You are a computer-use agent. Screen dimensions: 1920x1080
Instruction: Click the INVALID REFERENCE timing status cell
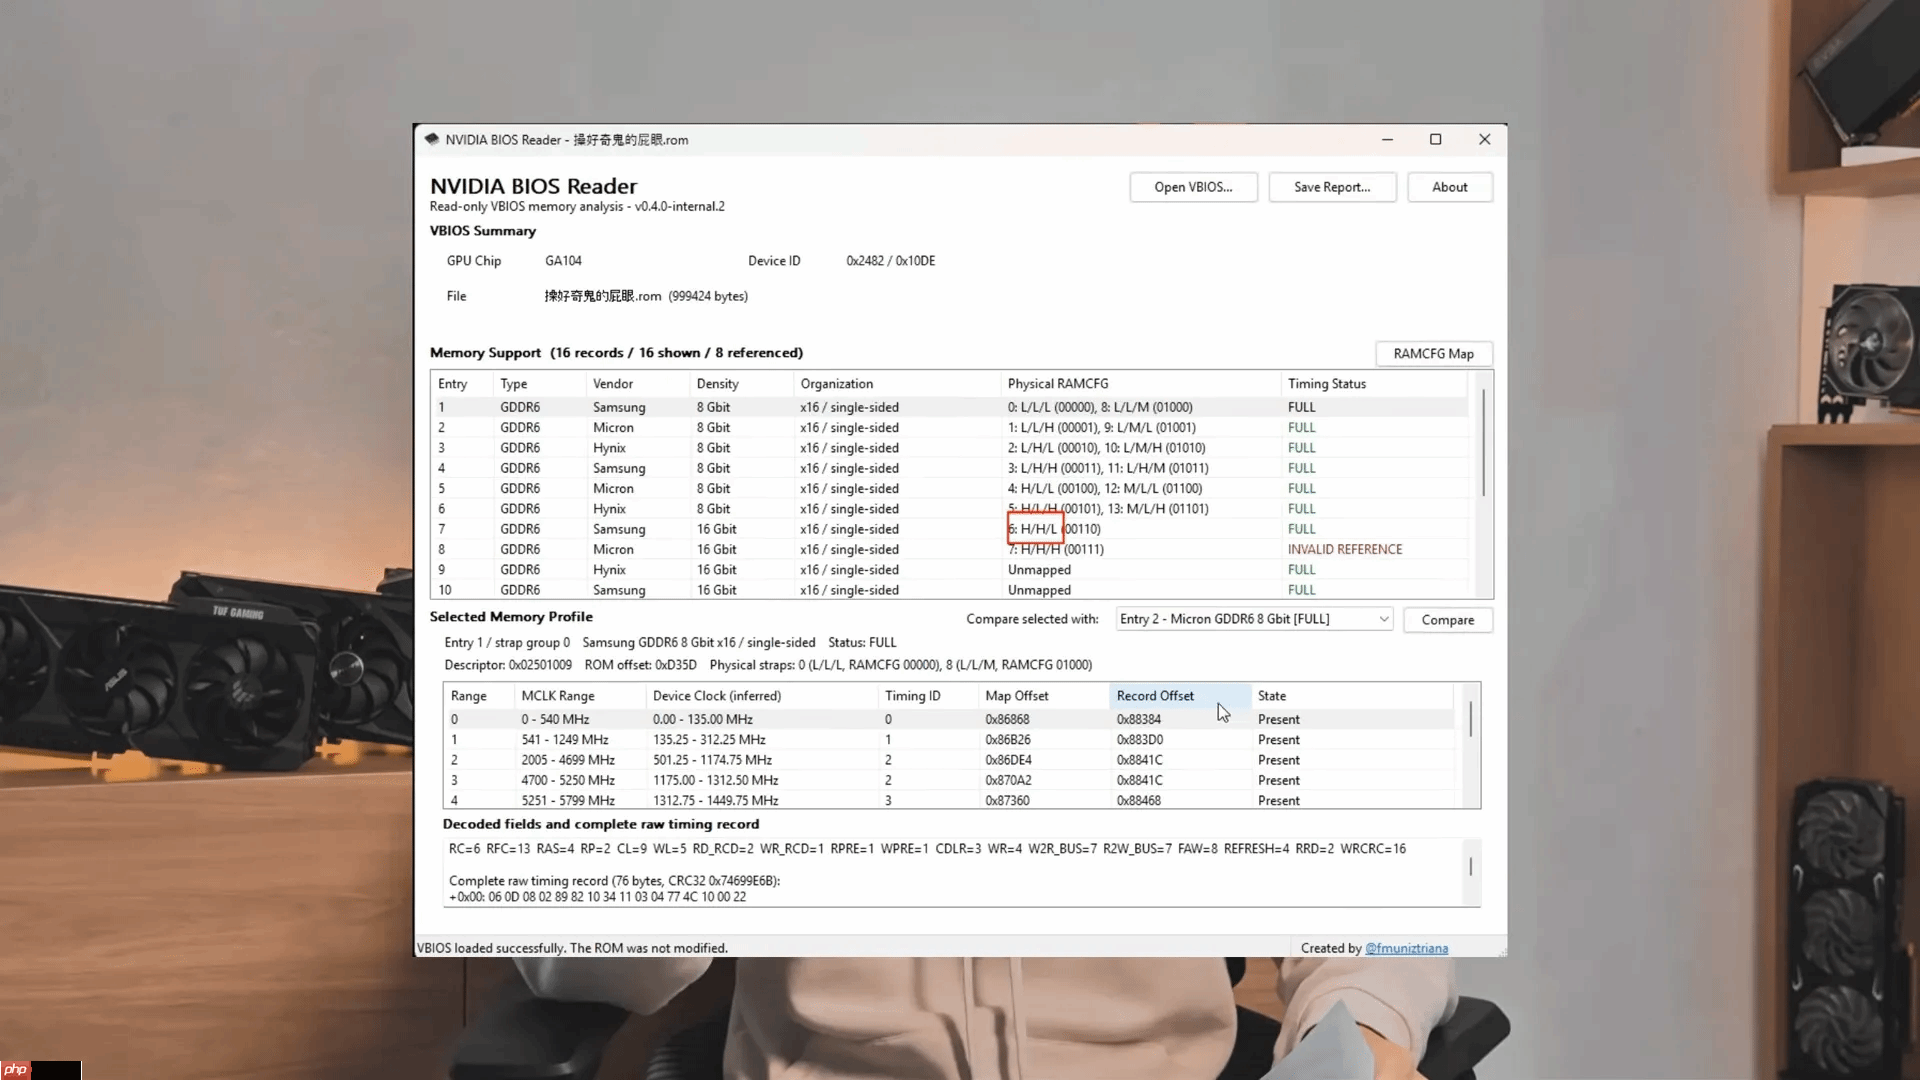[x=1345, y=550]
